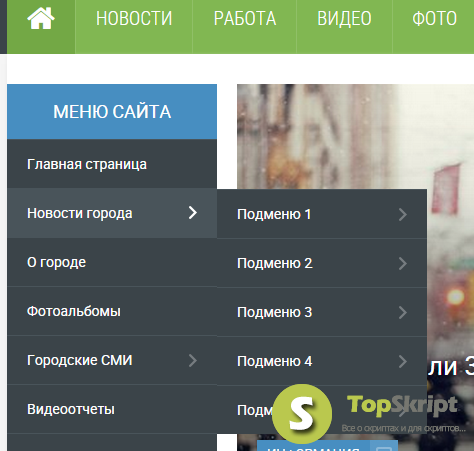
Task: Expand the Подменю 4 chevron
Action: pos(403,361)
